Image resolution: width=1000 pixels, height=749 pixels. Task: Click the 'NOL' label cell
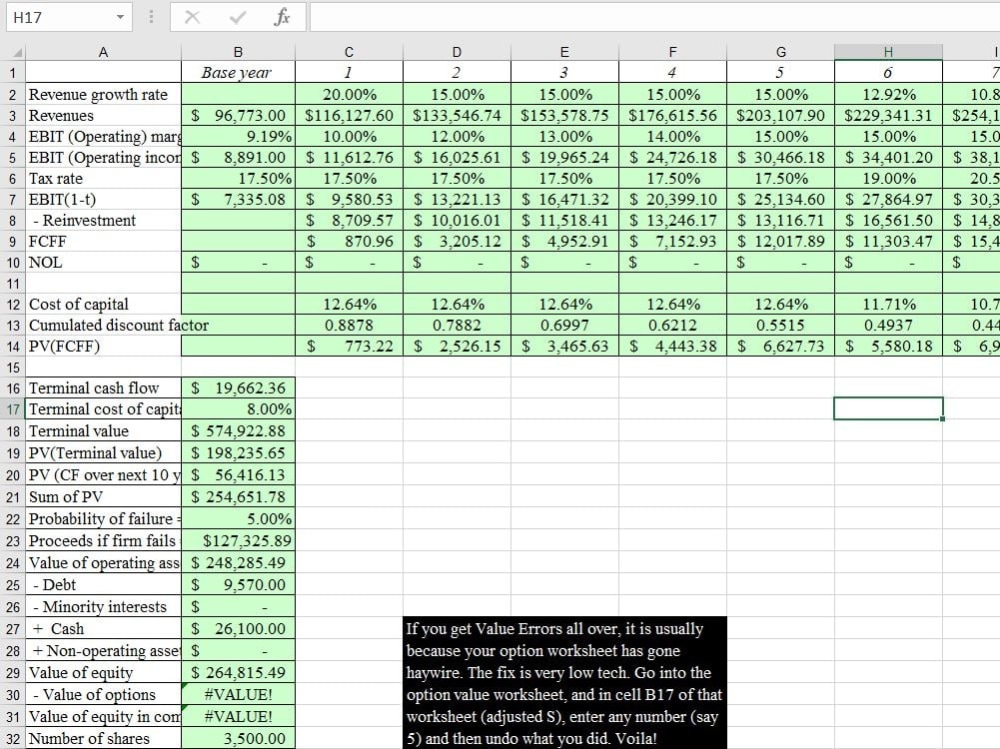(103, 262)
